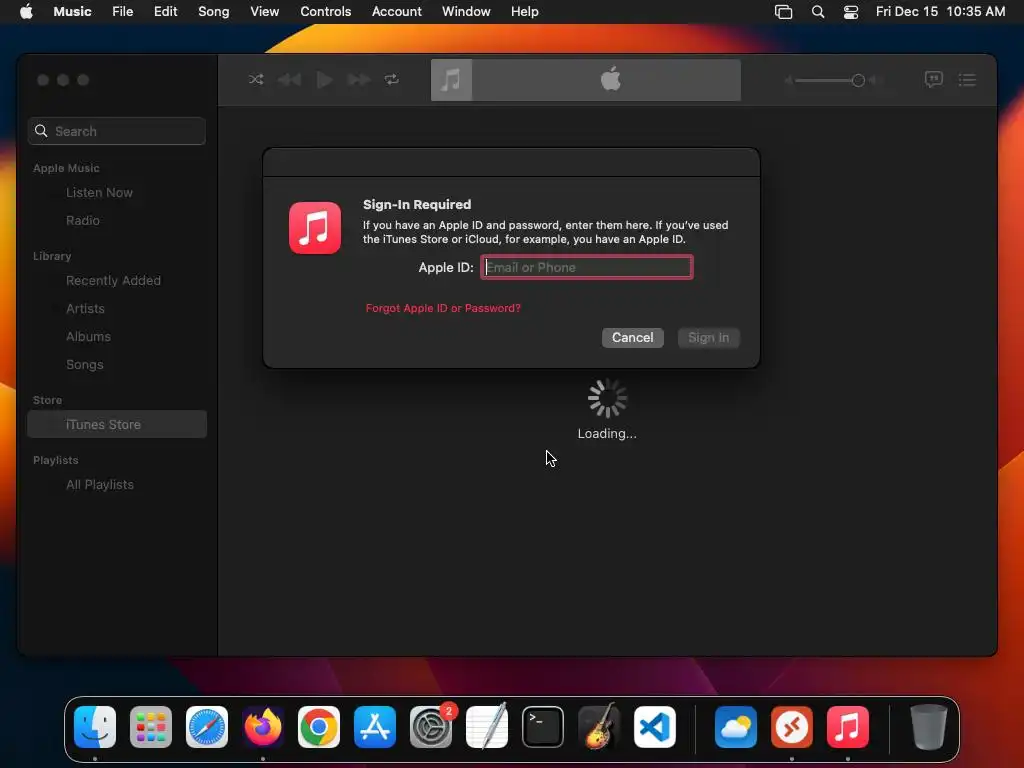Click the Search field in the sidebar
The image size is (1024, 768).
(117, 131)
